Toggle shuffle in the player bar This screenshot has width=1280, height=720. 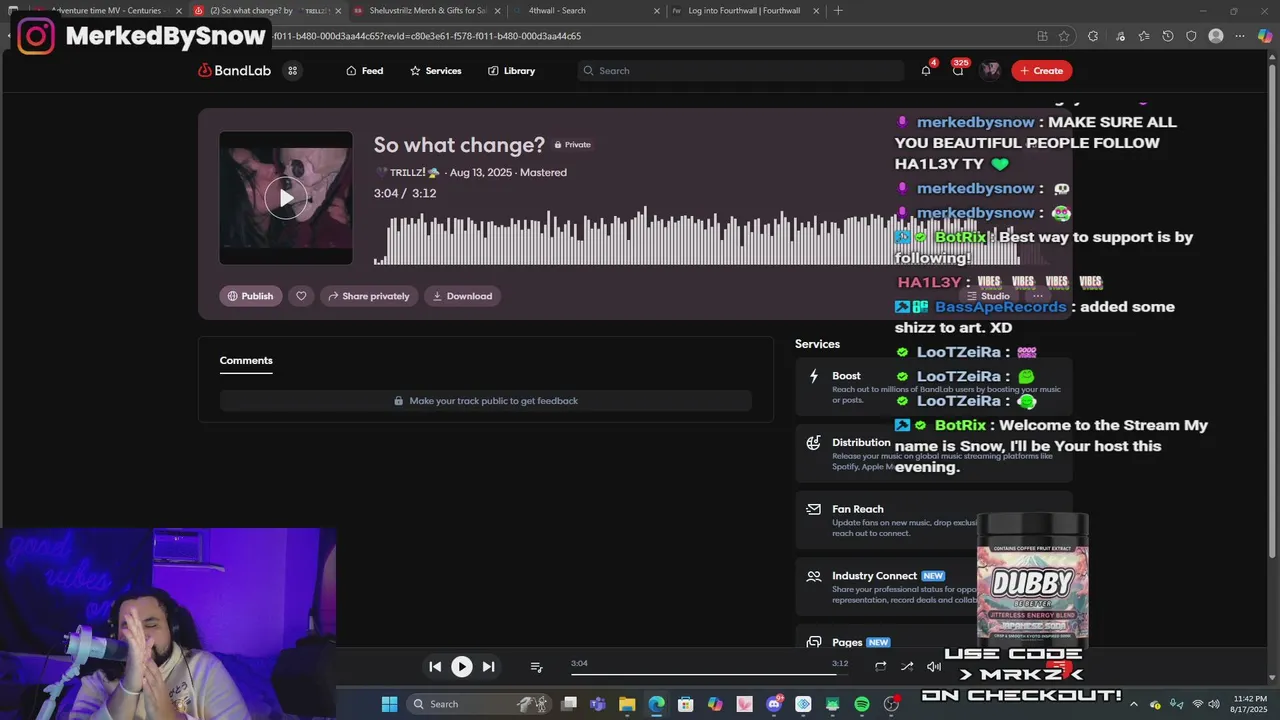click(x=907, y=666)
